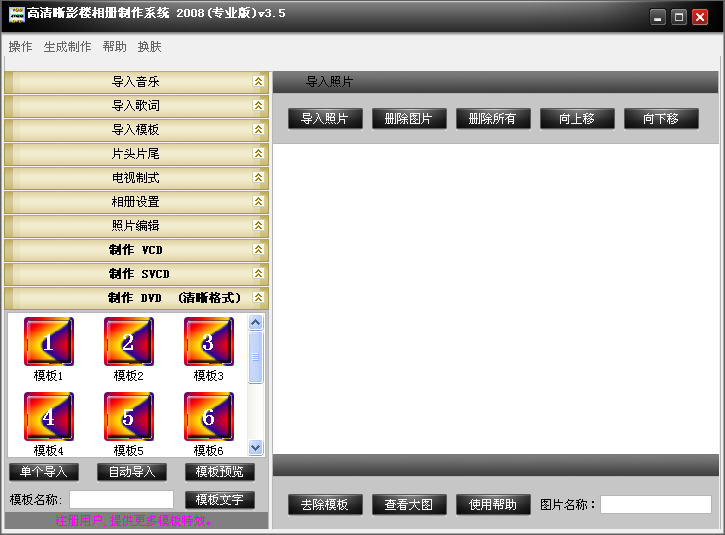
Task: Click the 模板预览 button
Action: (220, 472)
